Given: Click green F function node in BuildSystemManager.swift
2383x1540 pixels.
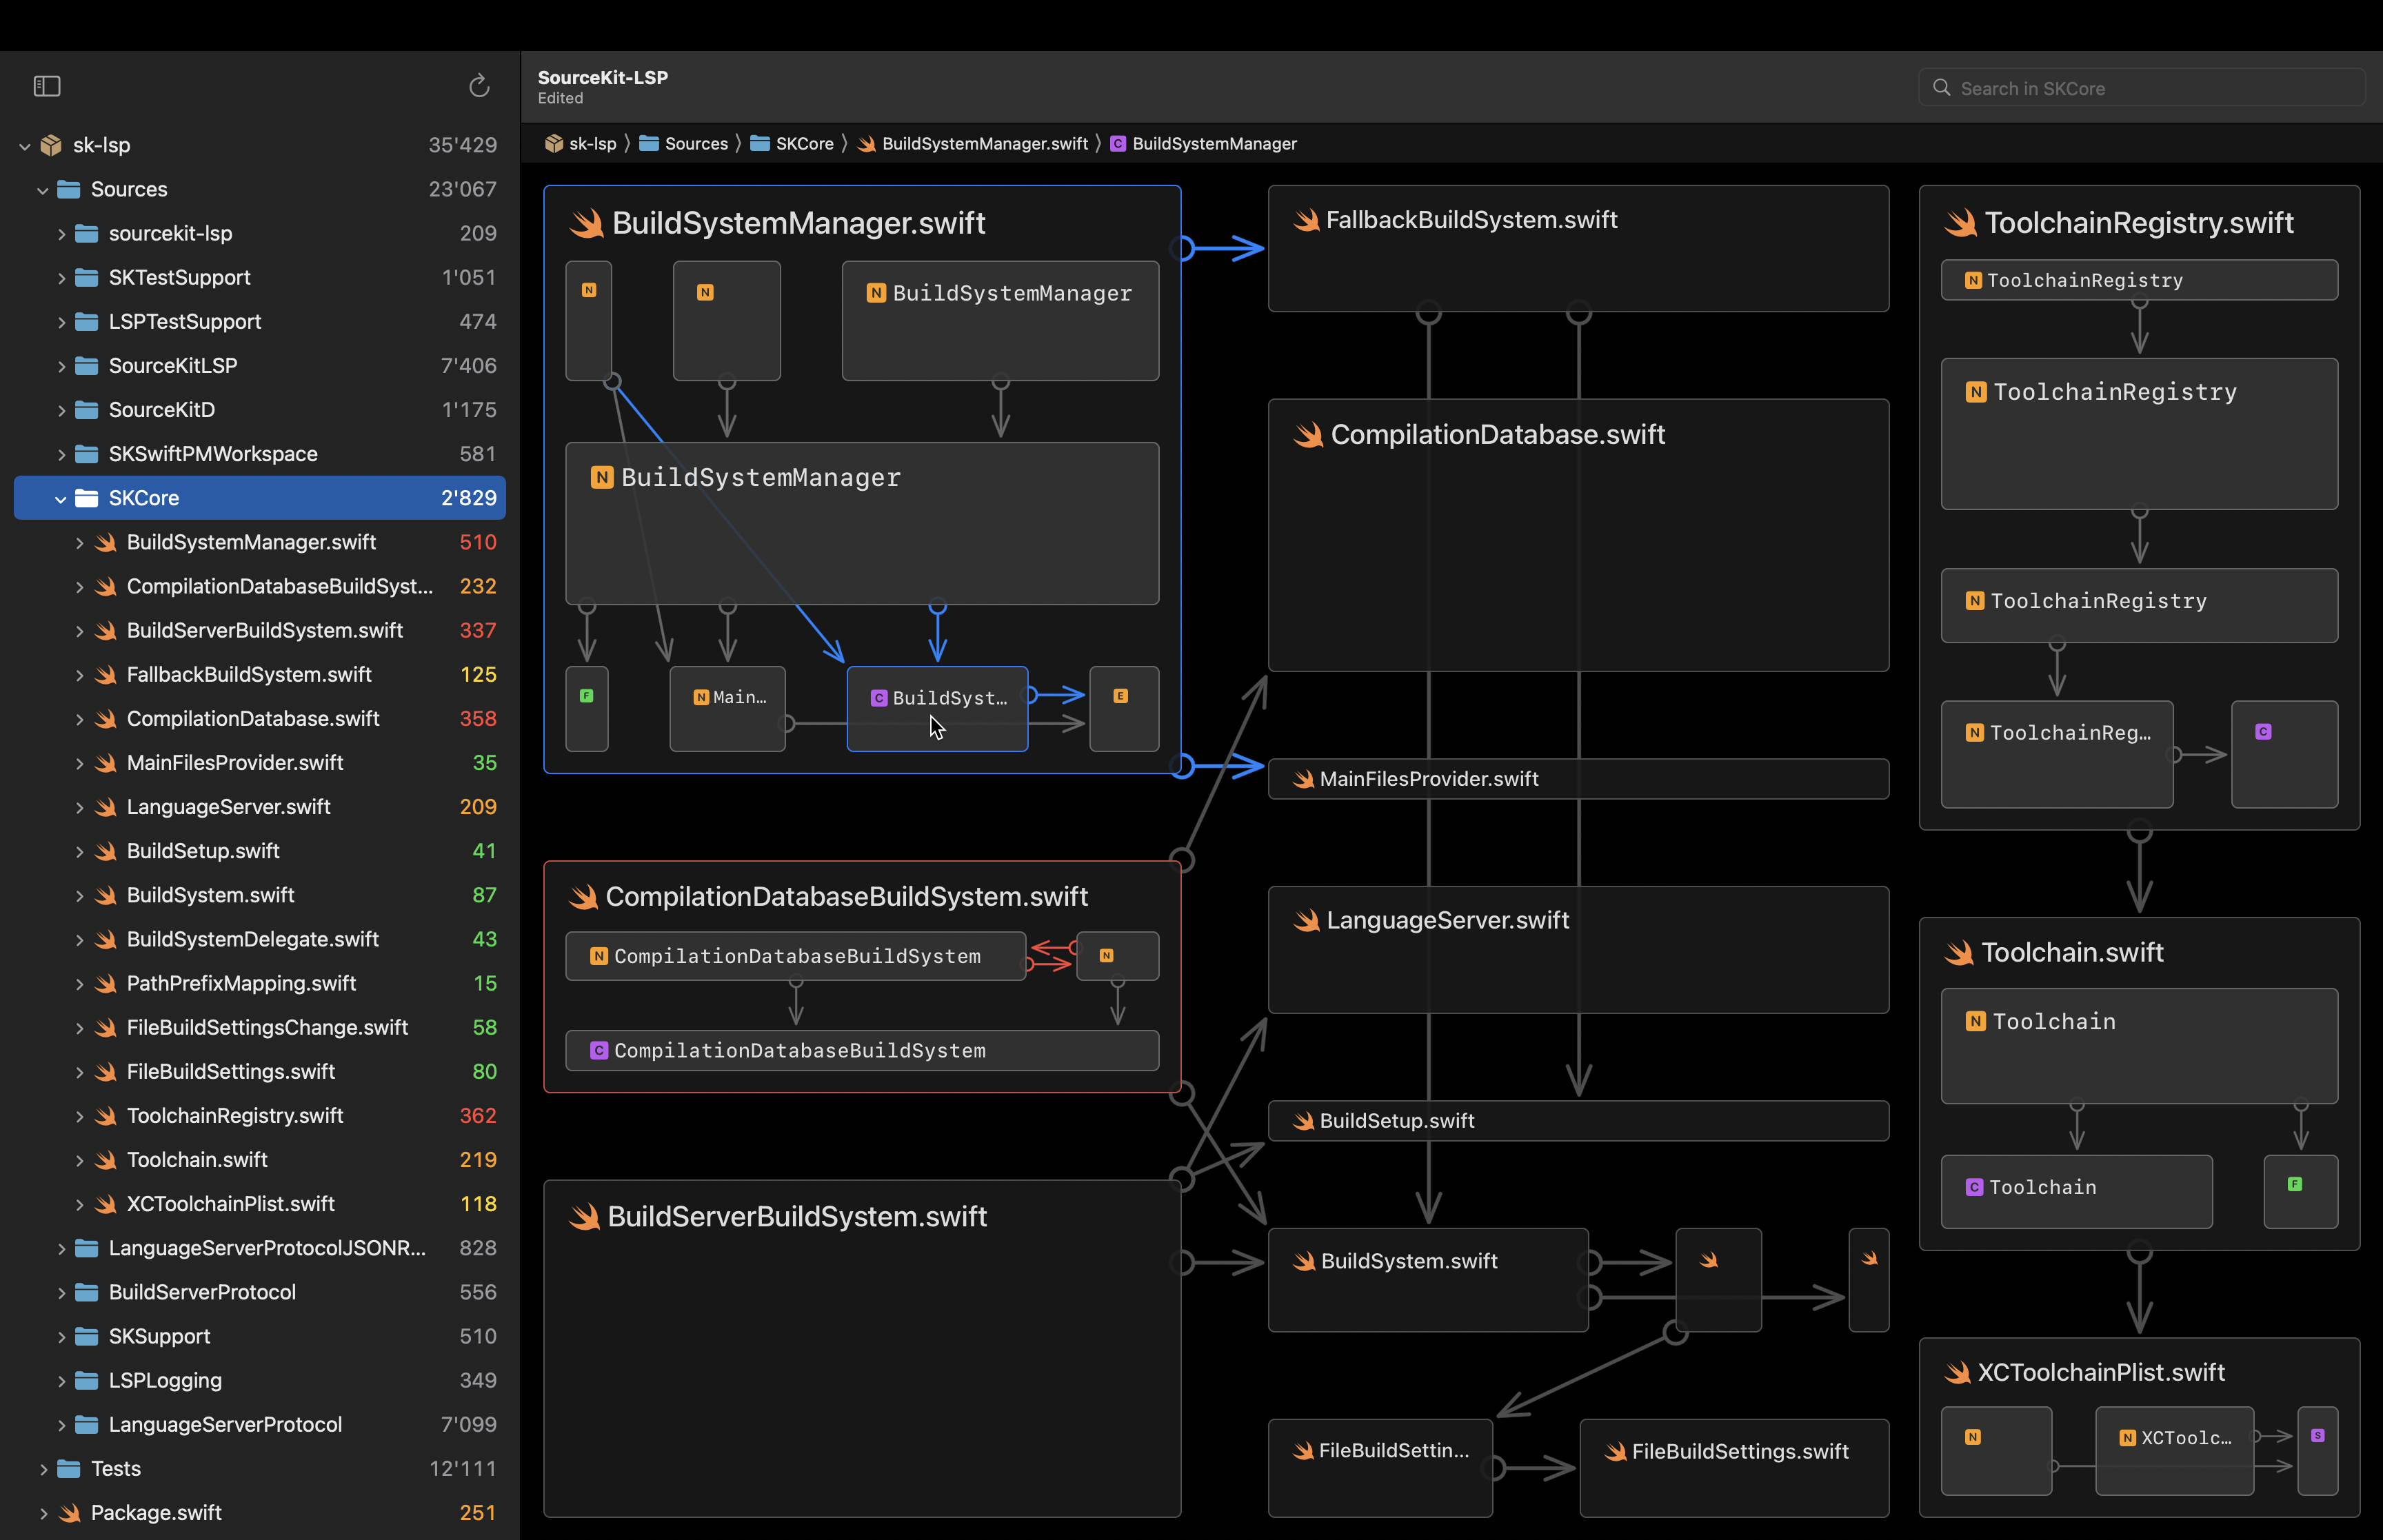Looking at the screenshot, I should click(x=587, y=708).
